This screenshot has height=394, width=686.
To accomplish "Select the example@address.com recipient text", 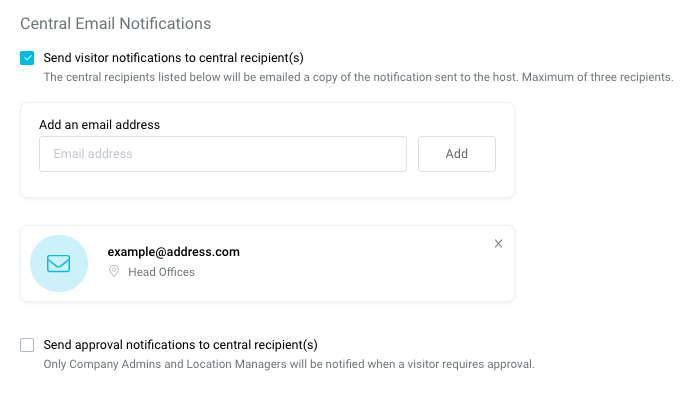I will tap(174, 252).
